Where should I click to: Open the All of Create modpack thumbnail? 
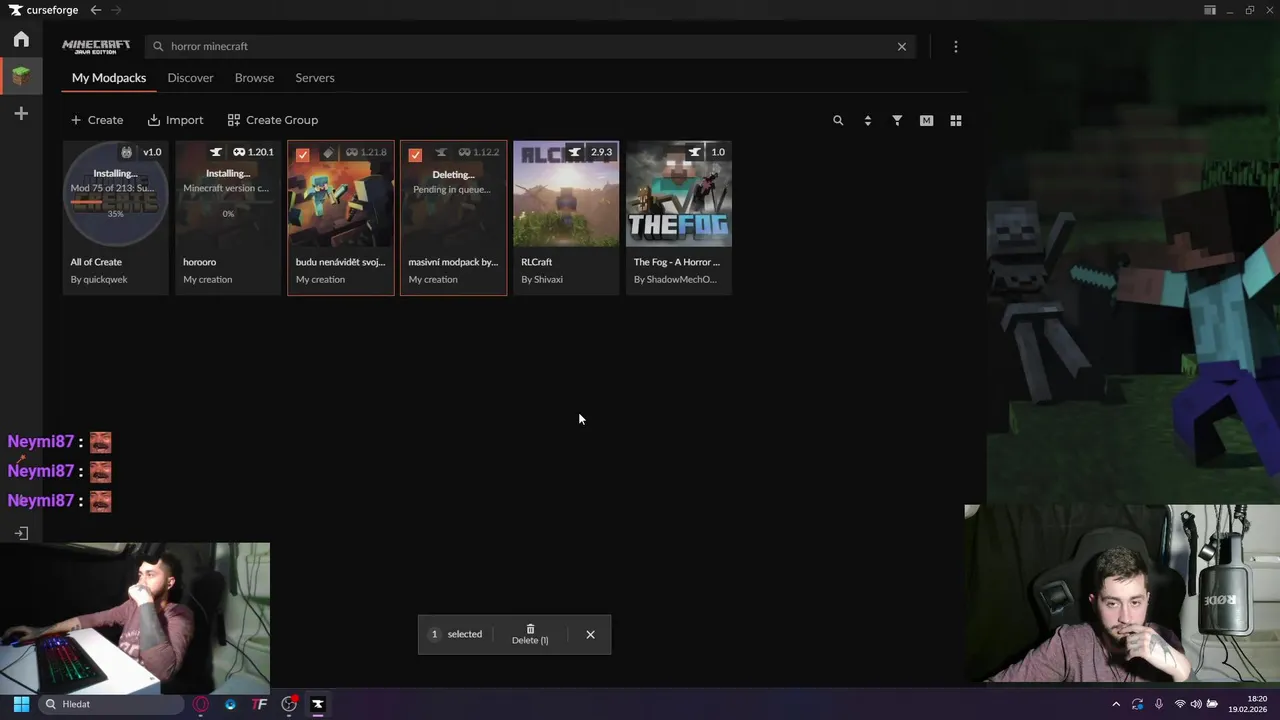[116, 194]
